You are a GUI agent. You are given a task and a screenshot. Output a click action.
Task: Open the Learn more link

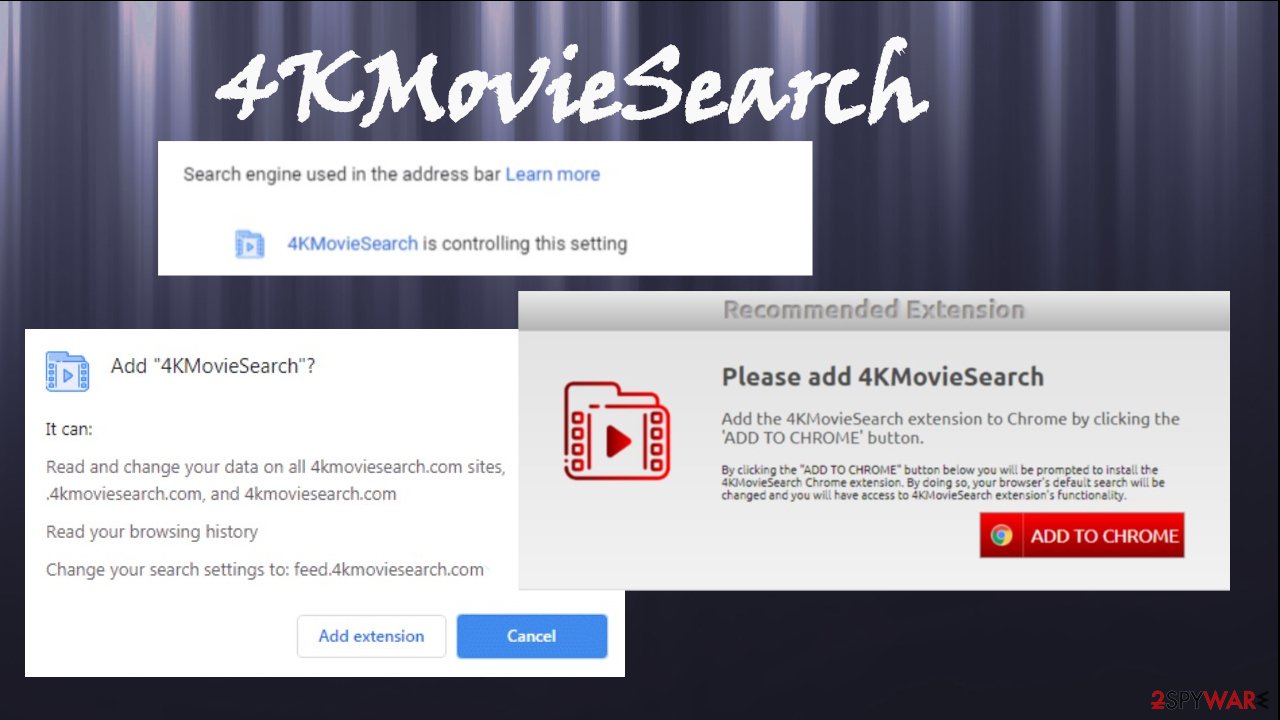552,174
